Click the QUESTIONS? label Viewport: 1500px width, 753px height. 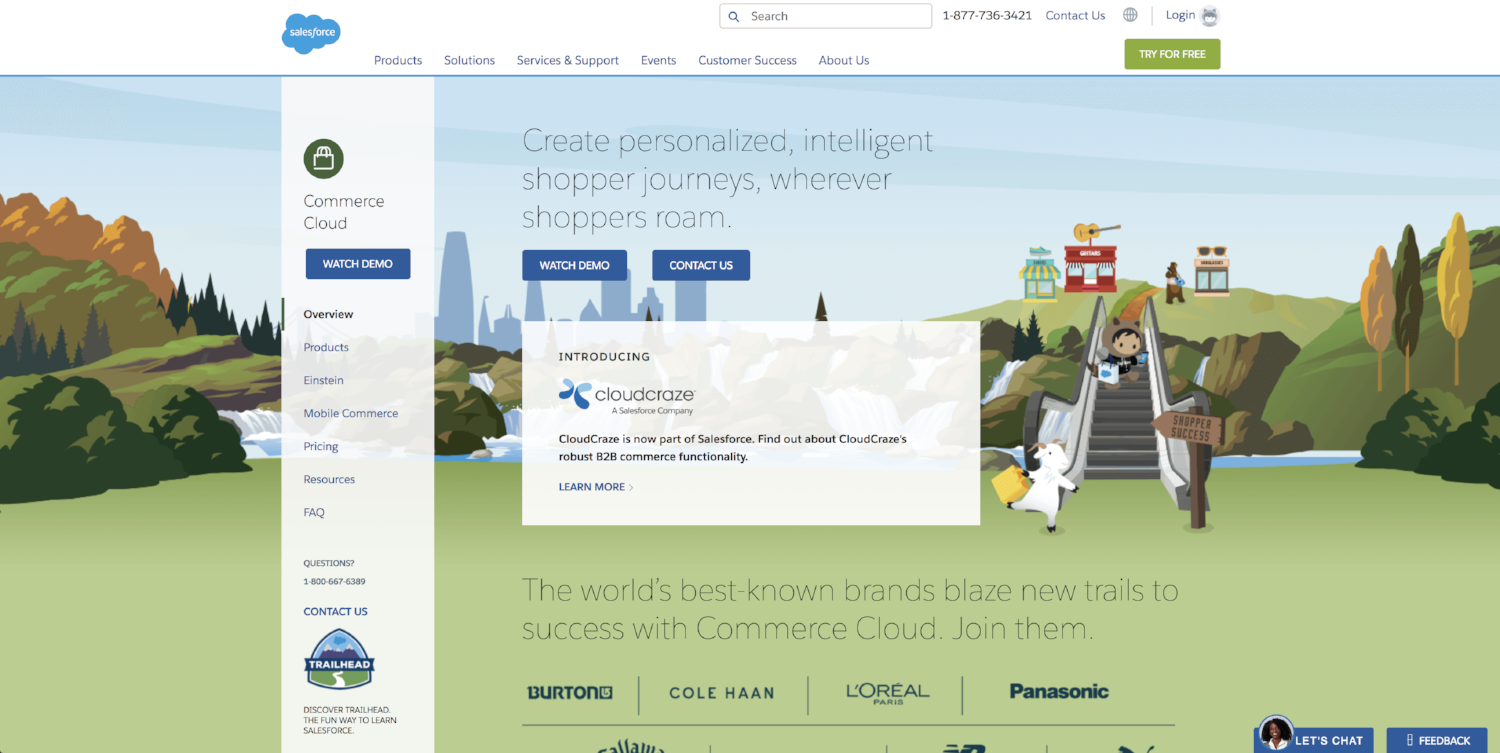[329, 563]
